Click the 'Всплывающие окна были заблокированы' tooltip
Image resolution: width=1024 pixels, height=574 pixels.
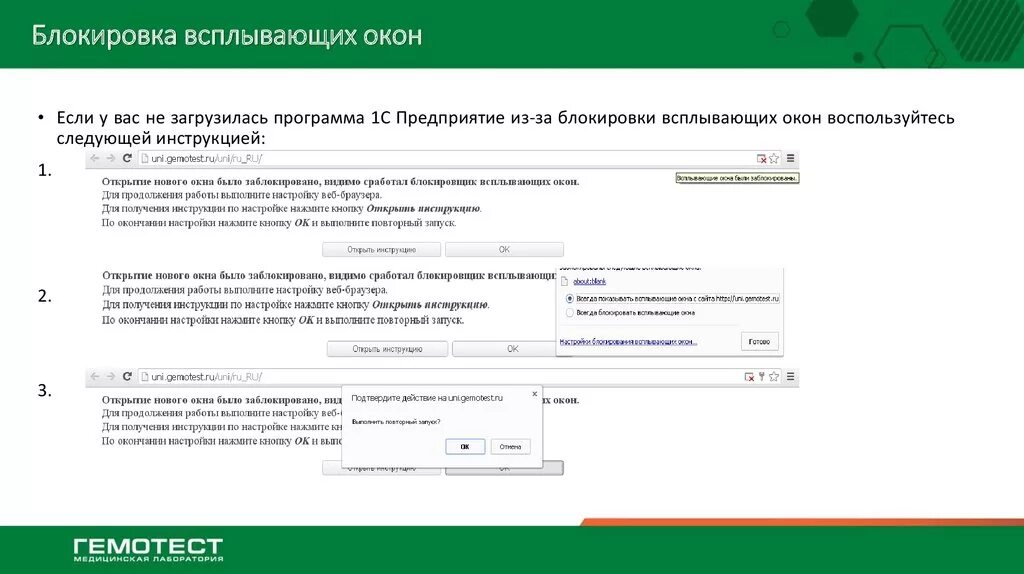[x=737, y=178]
